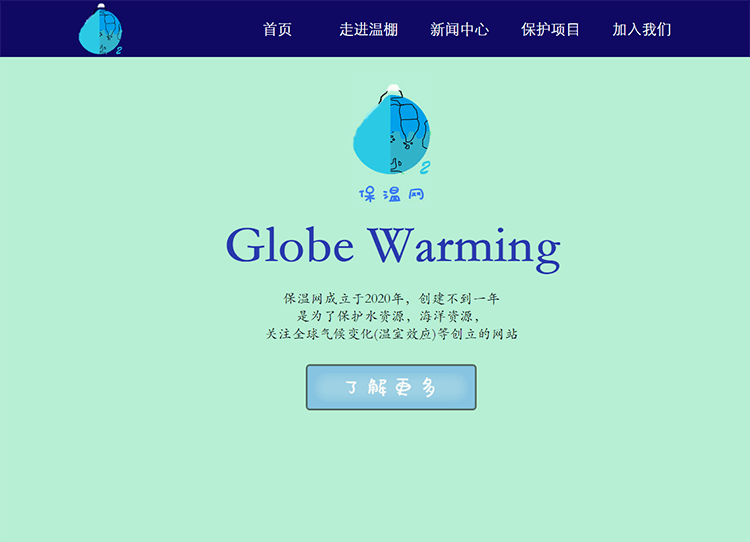
Task: Click the white cap atop the large logo
Action: (x=393, y=89)
